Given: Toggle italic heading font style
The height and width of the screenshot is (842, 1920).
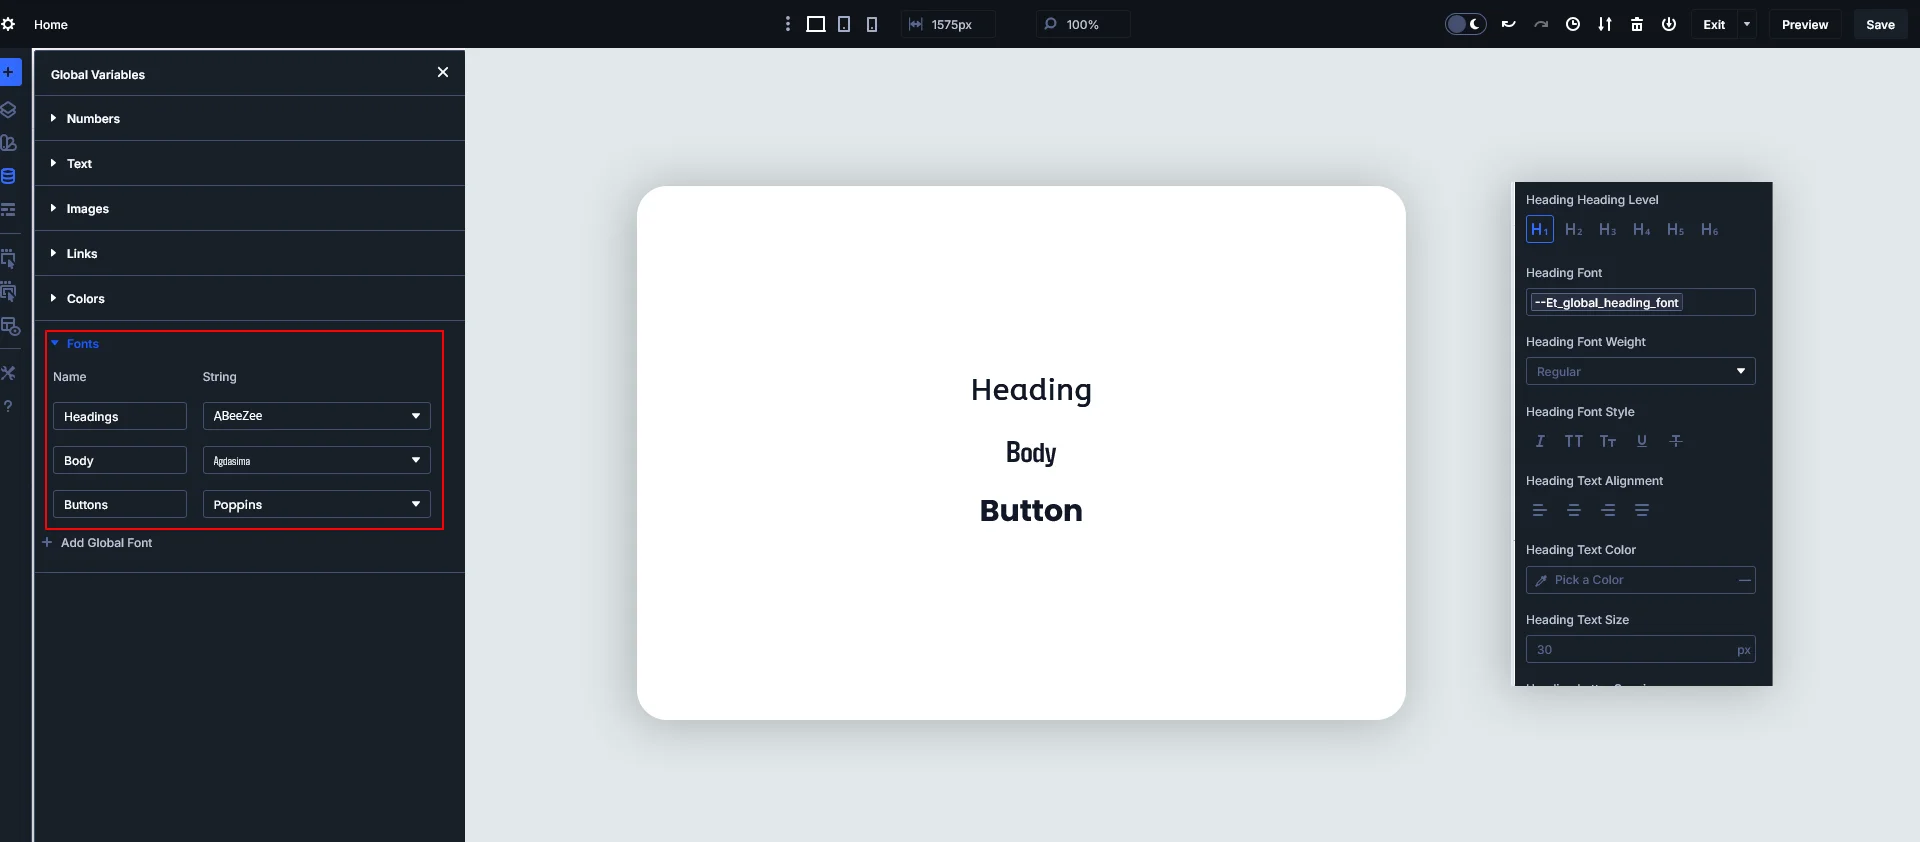Looking at the screenshot, I should coord(1540,441).
